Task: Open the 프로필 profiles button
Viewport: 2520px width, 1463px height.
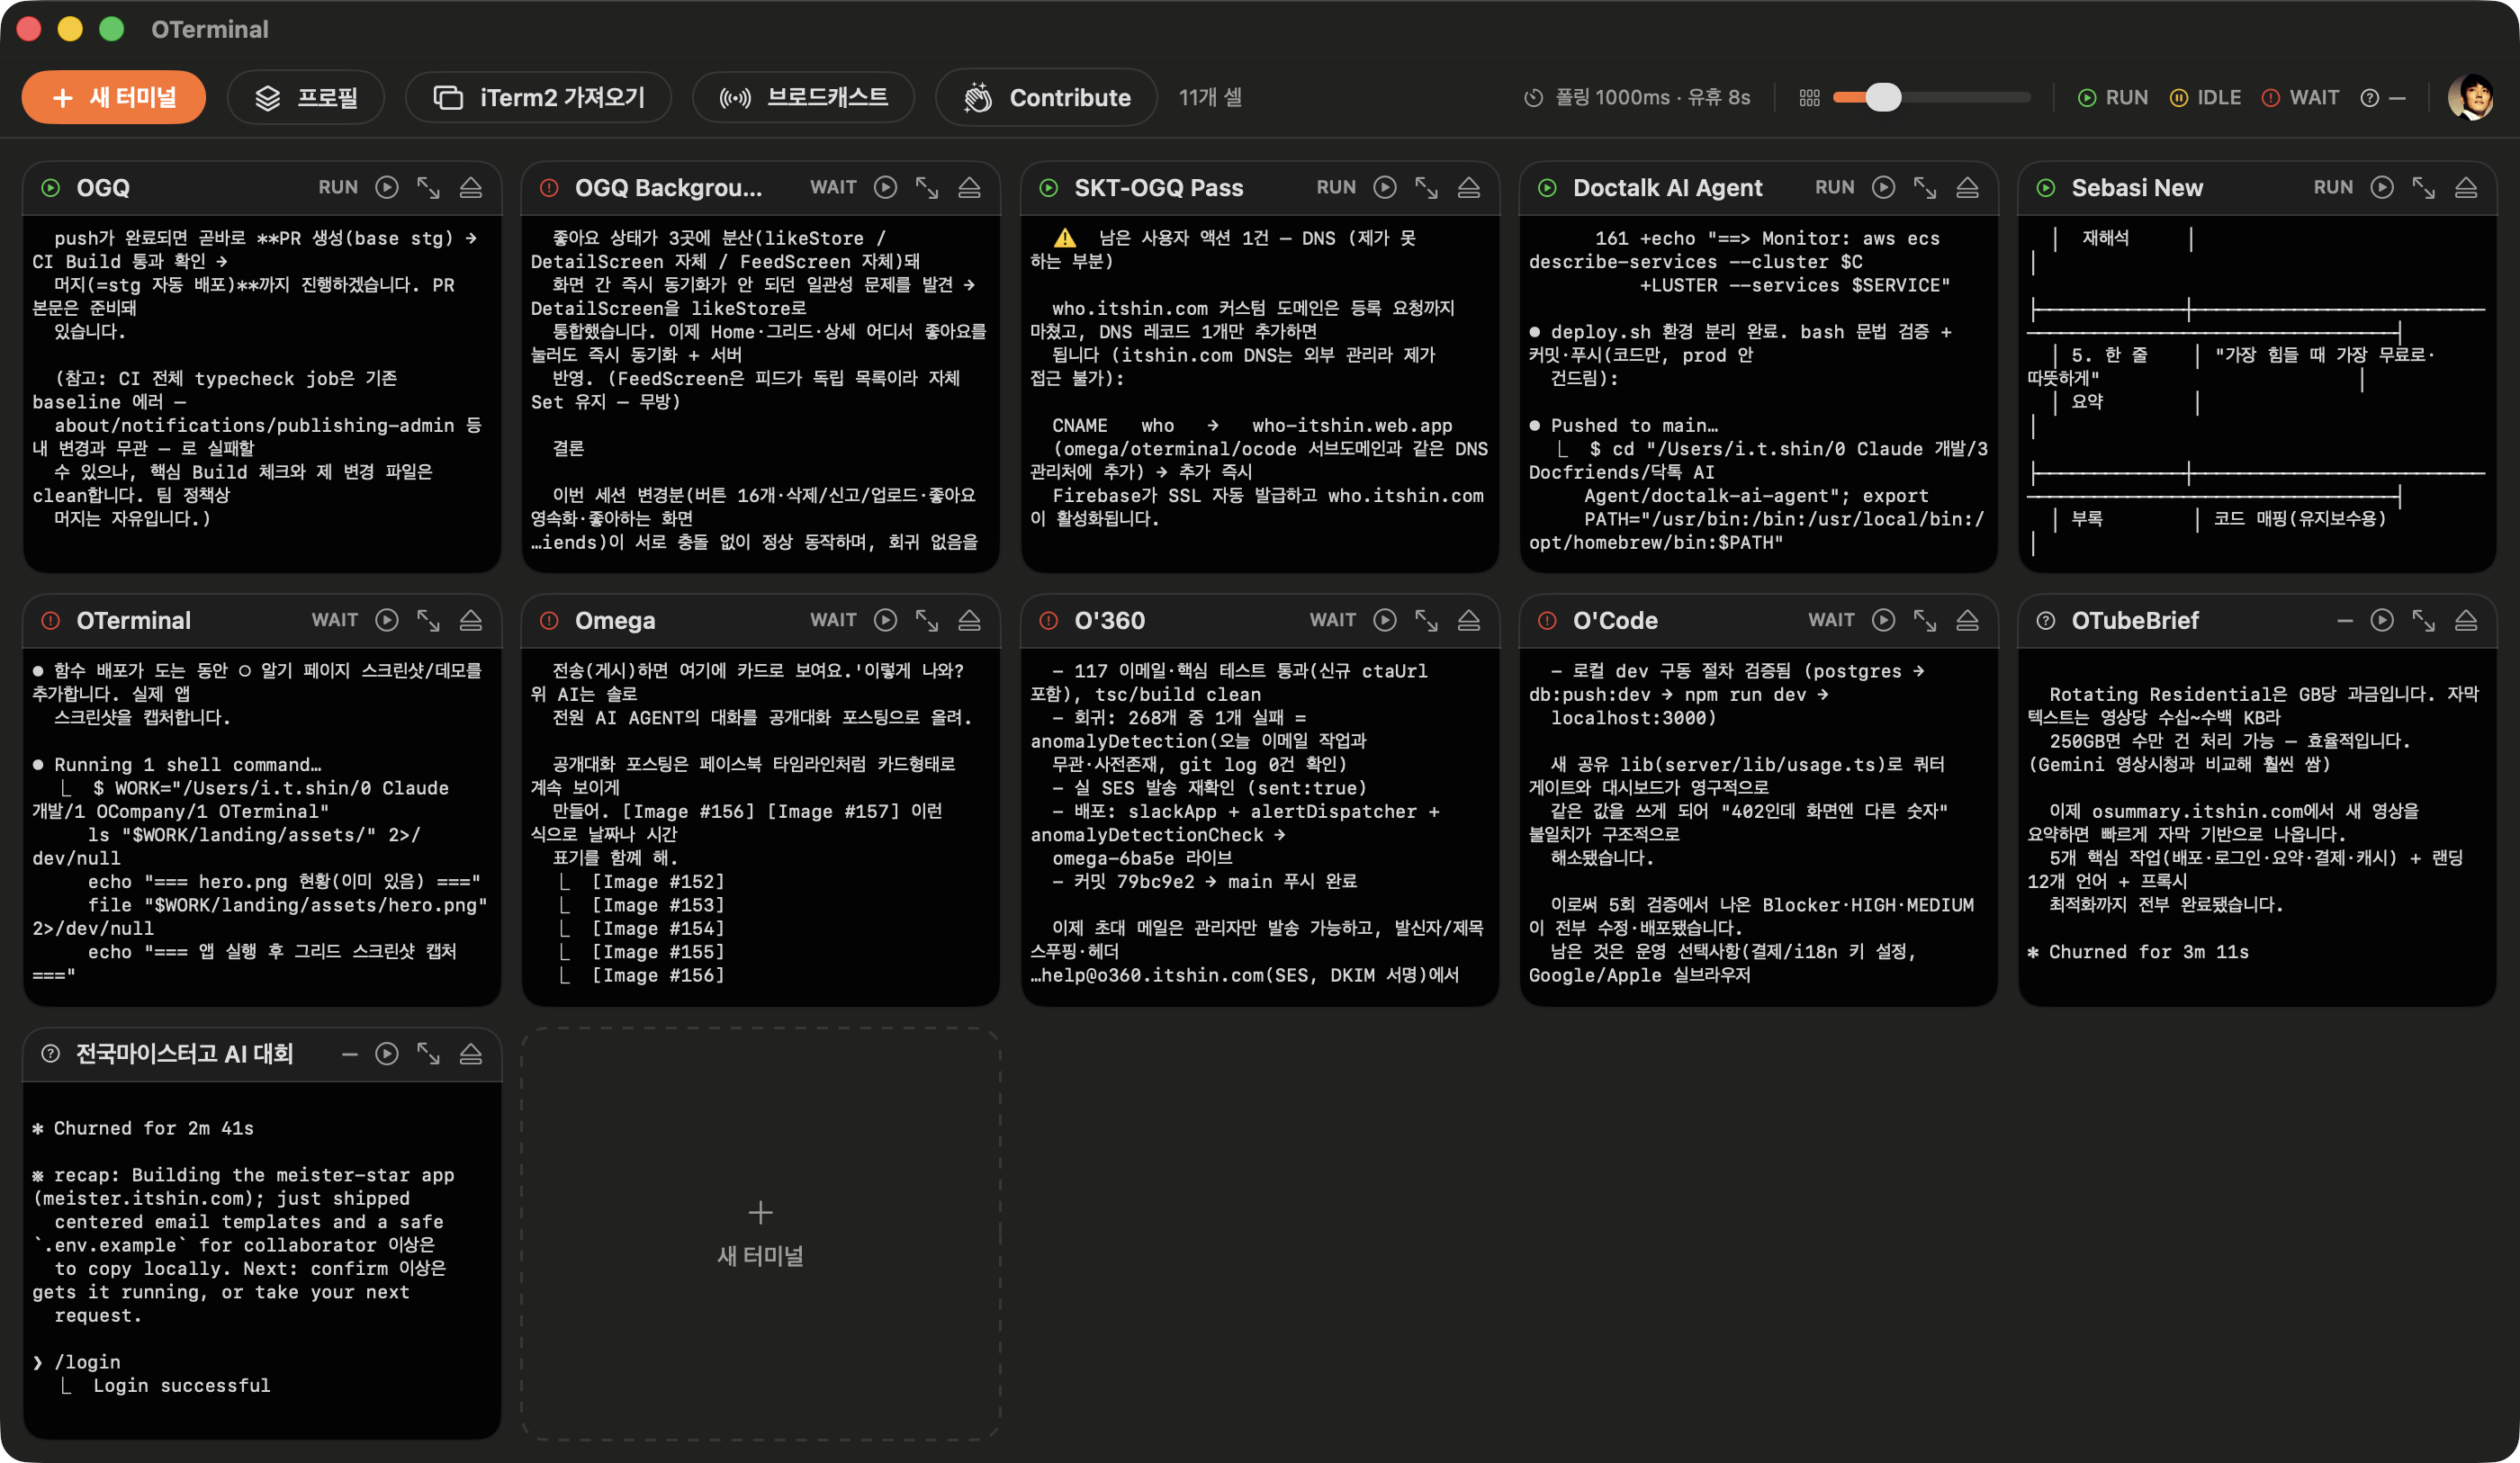Action: [306, 97]
